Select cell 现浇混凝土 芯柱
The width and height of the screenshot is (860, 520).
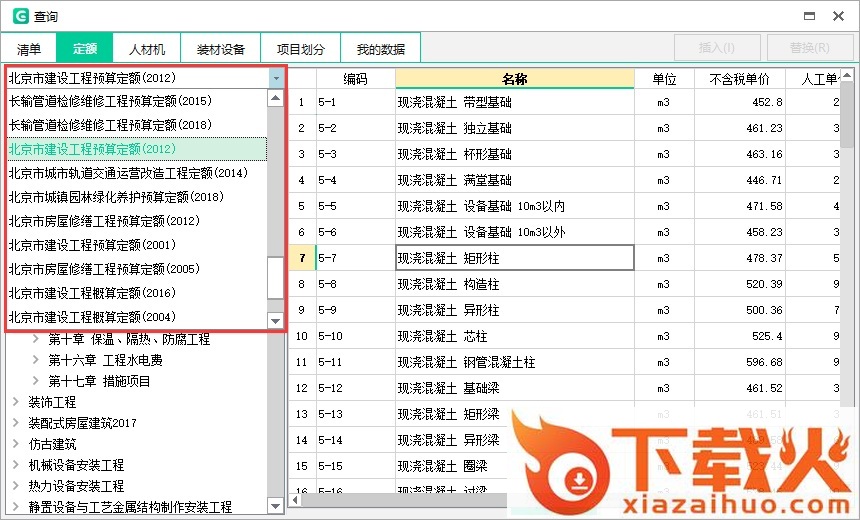[514, 336]
